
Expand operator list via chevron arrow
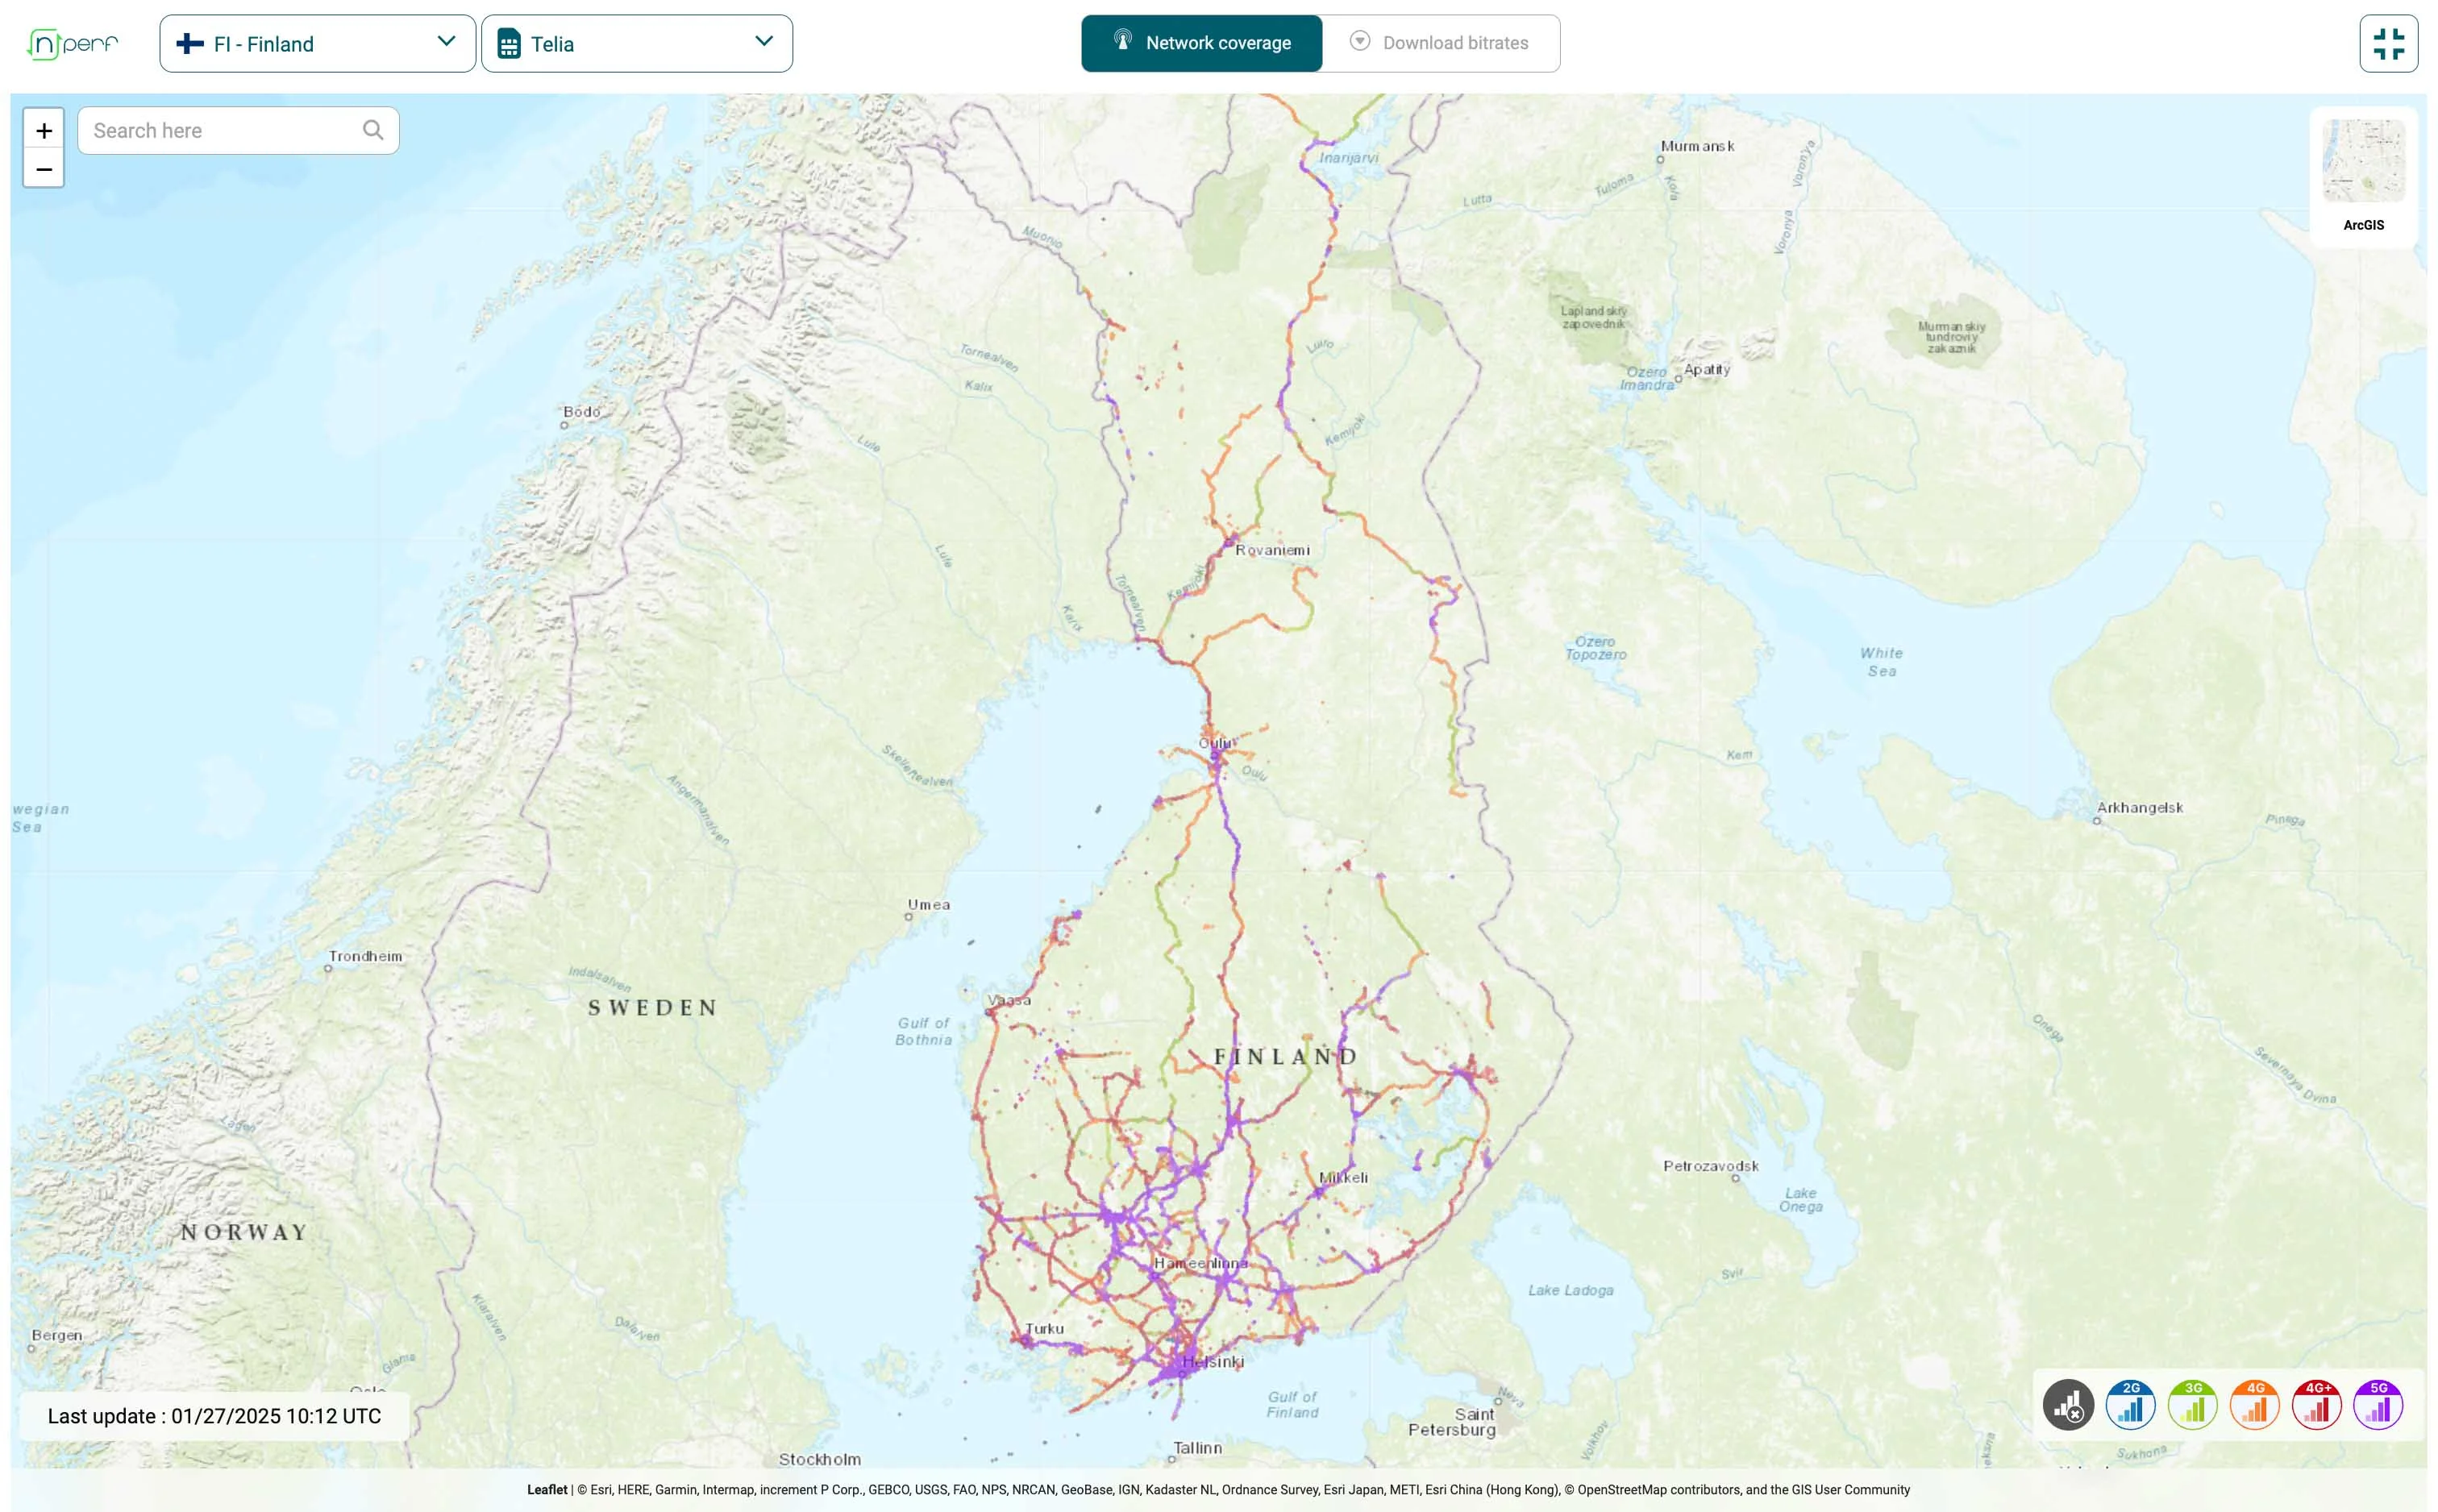click(764, 42)
